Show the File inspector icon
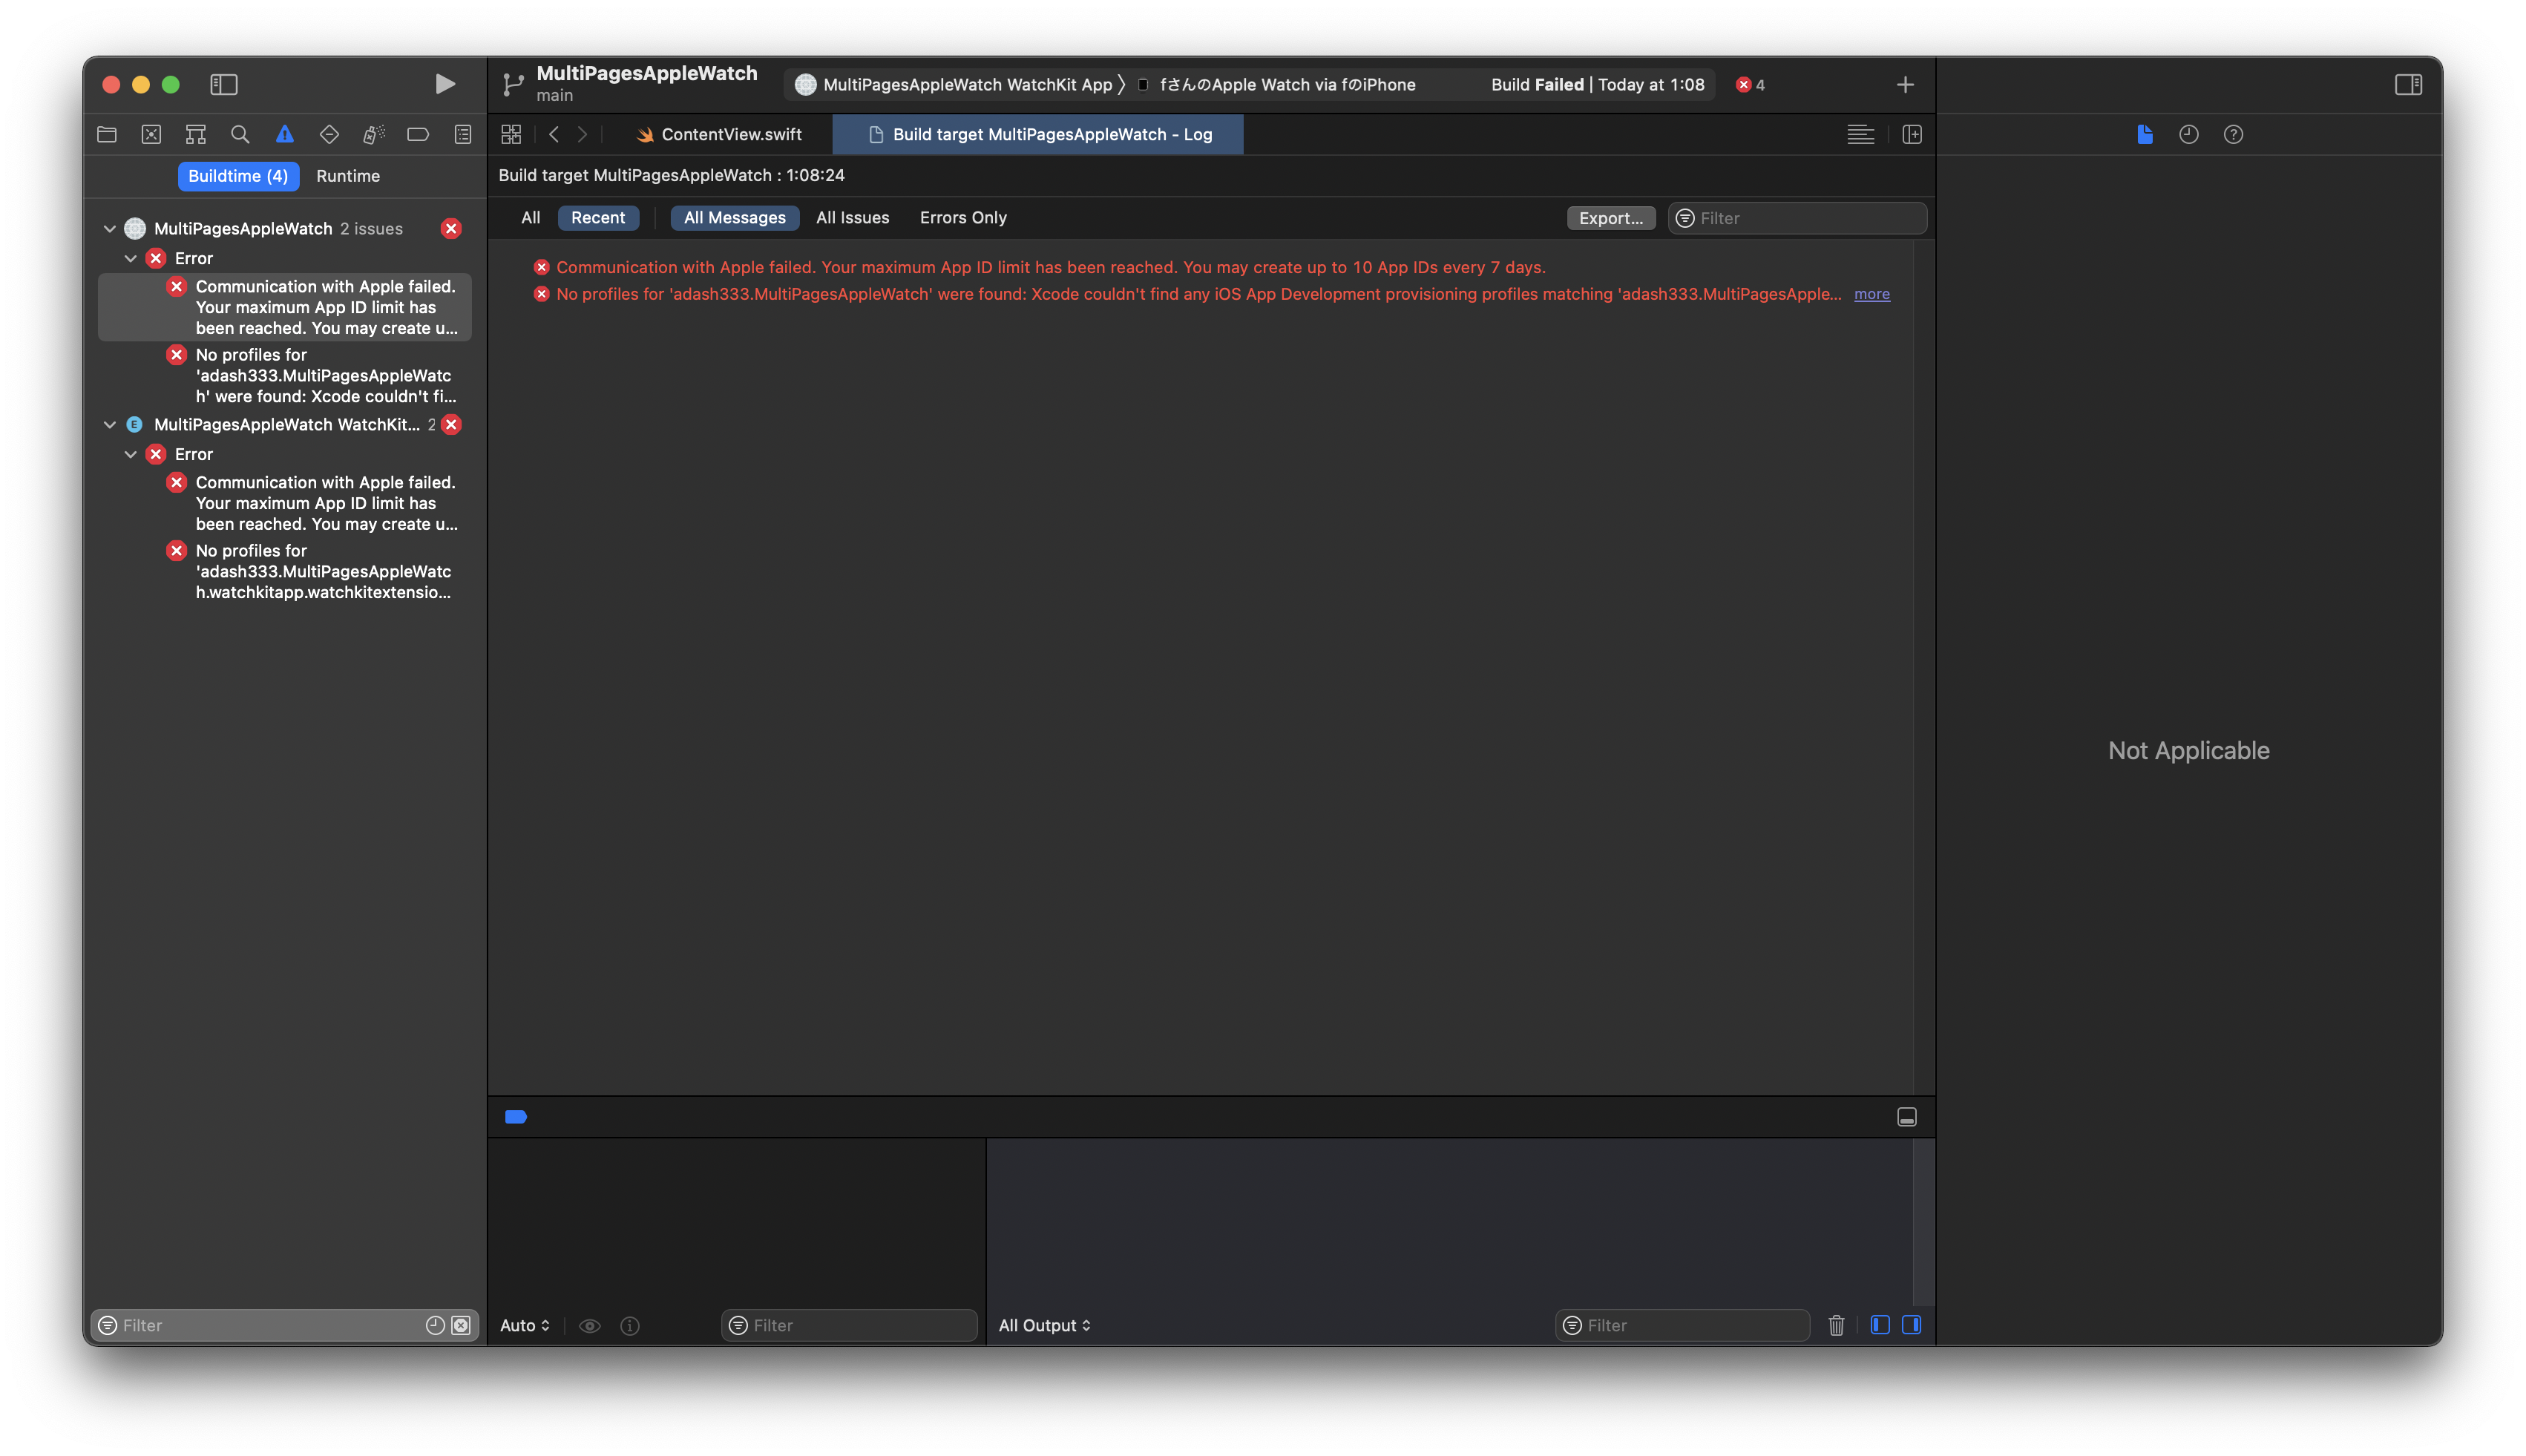Viewport: 2526px width, 1456px height. tap(2144, 134)
